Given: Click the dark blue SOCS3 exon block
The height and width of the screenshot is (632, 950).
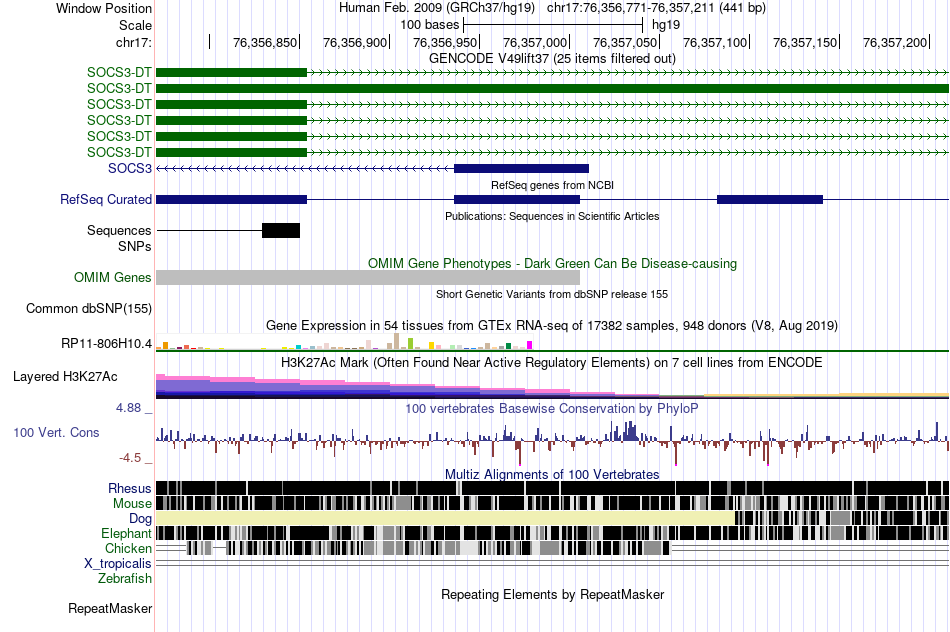Looking at the screenshot, I should (521, 168).
